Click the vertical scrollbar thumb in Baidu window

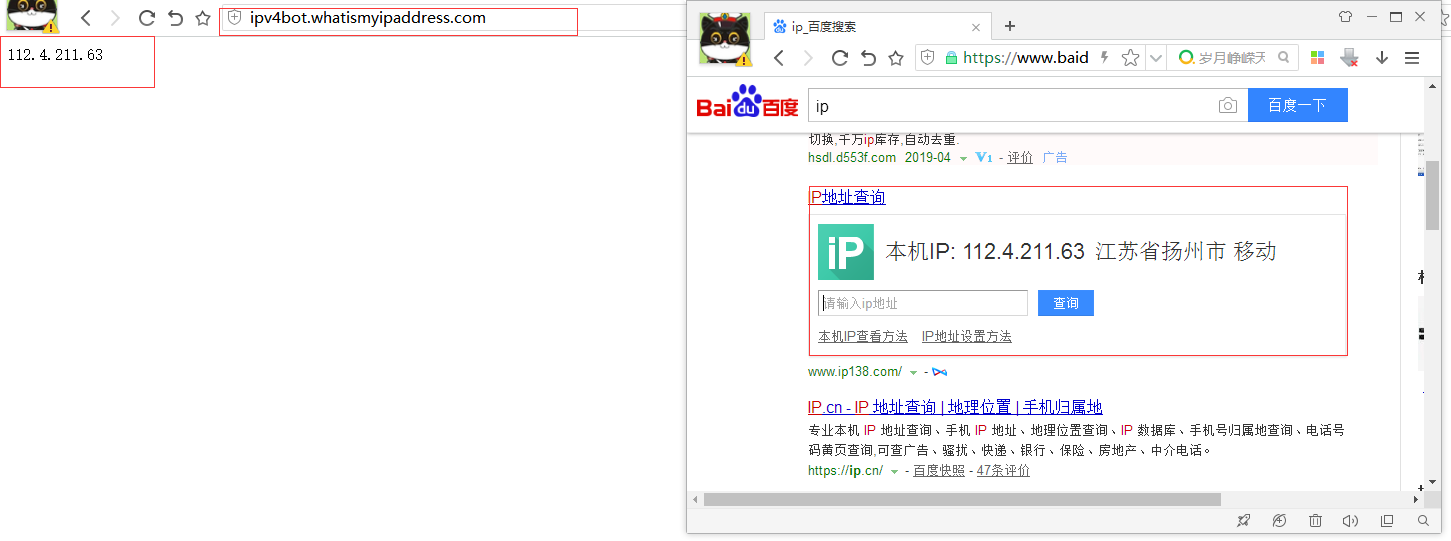(x=1432, y=195)
